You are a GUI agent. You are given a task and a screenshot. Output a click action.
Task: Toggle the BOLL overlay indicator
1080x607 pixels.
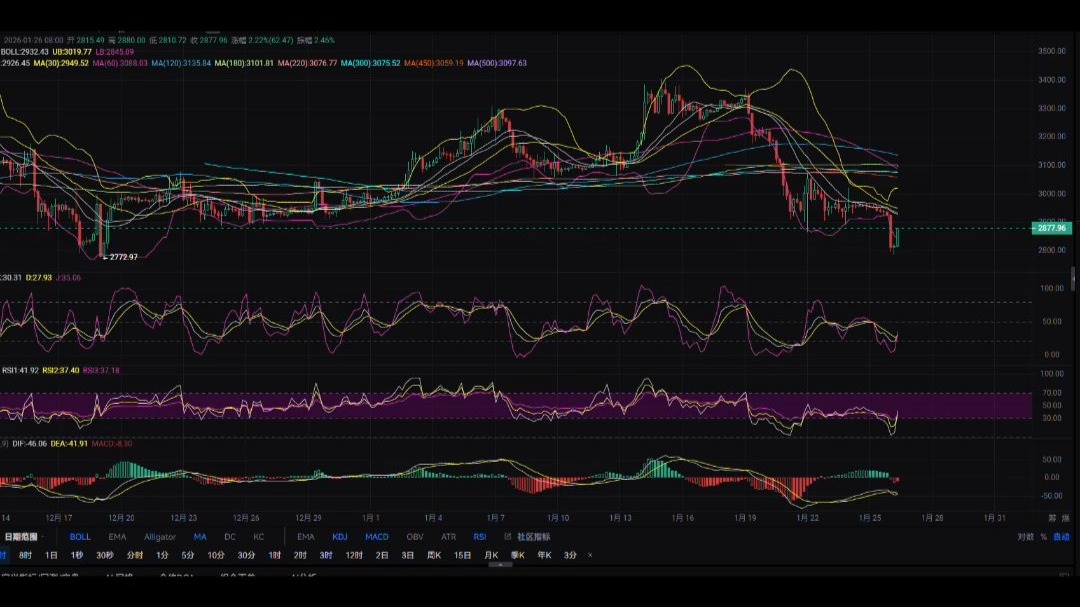[80, 537]
